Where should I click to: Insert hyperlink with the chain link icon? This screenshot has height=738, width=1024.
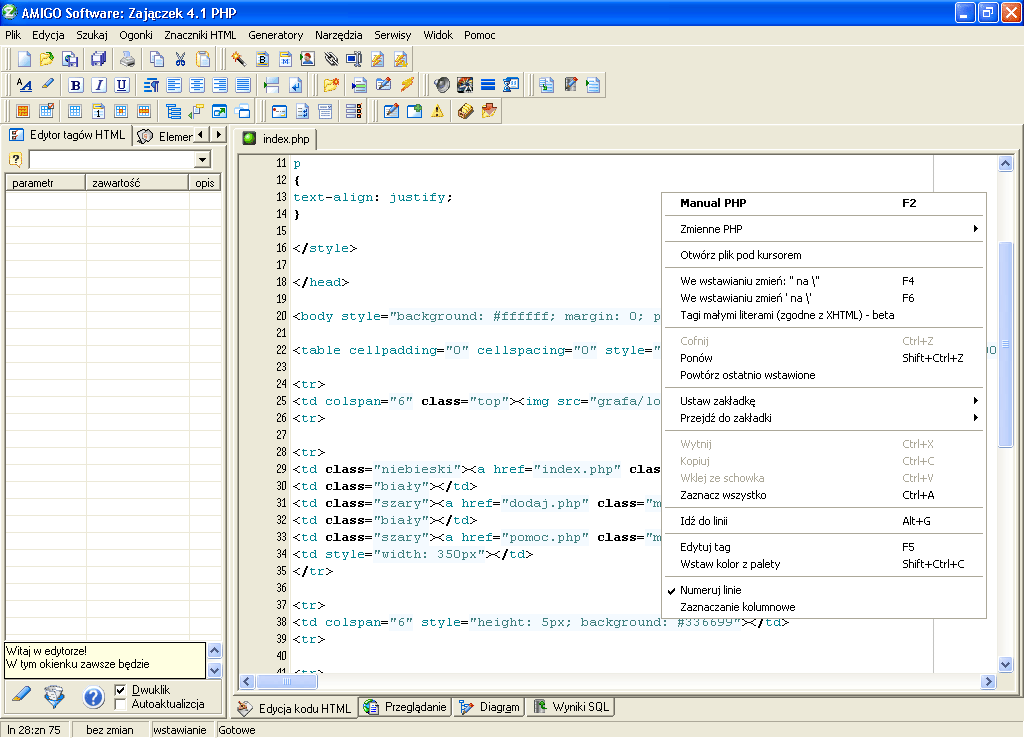point(331,59)
